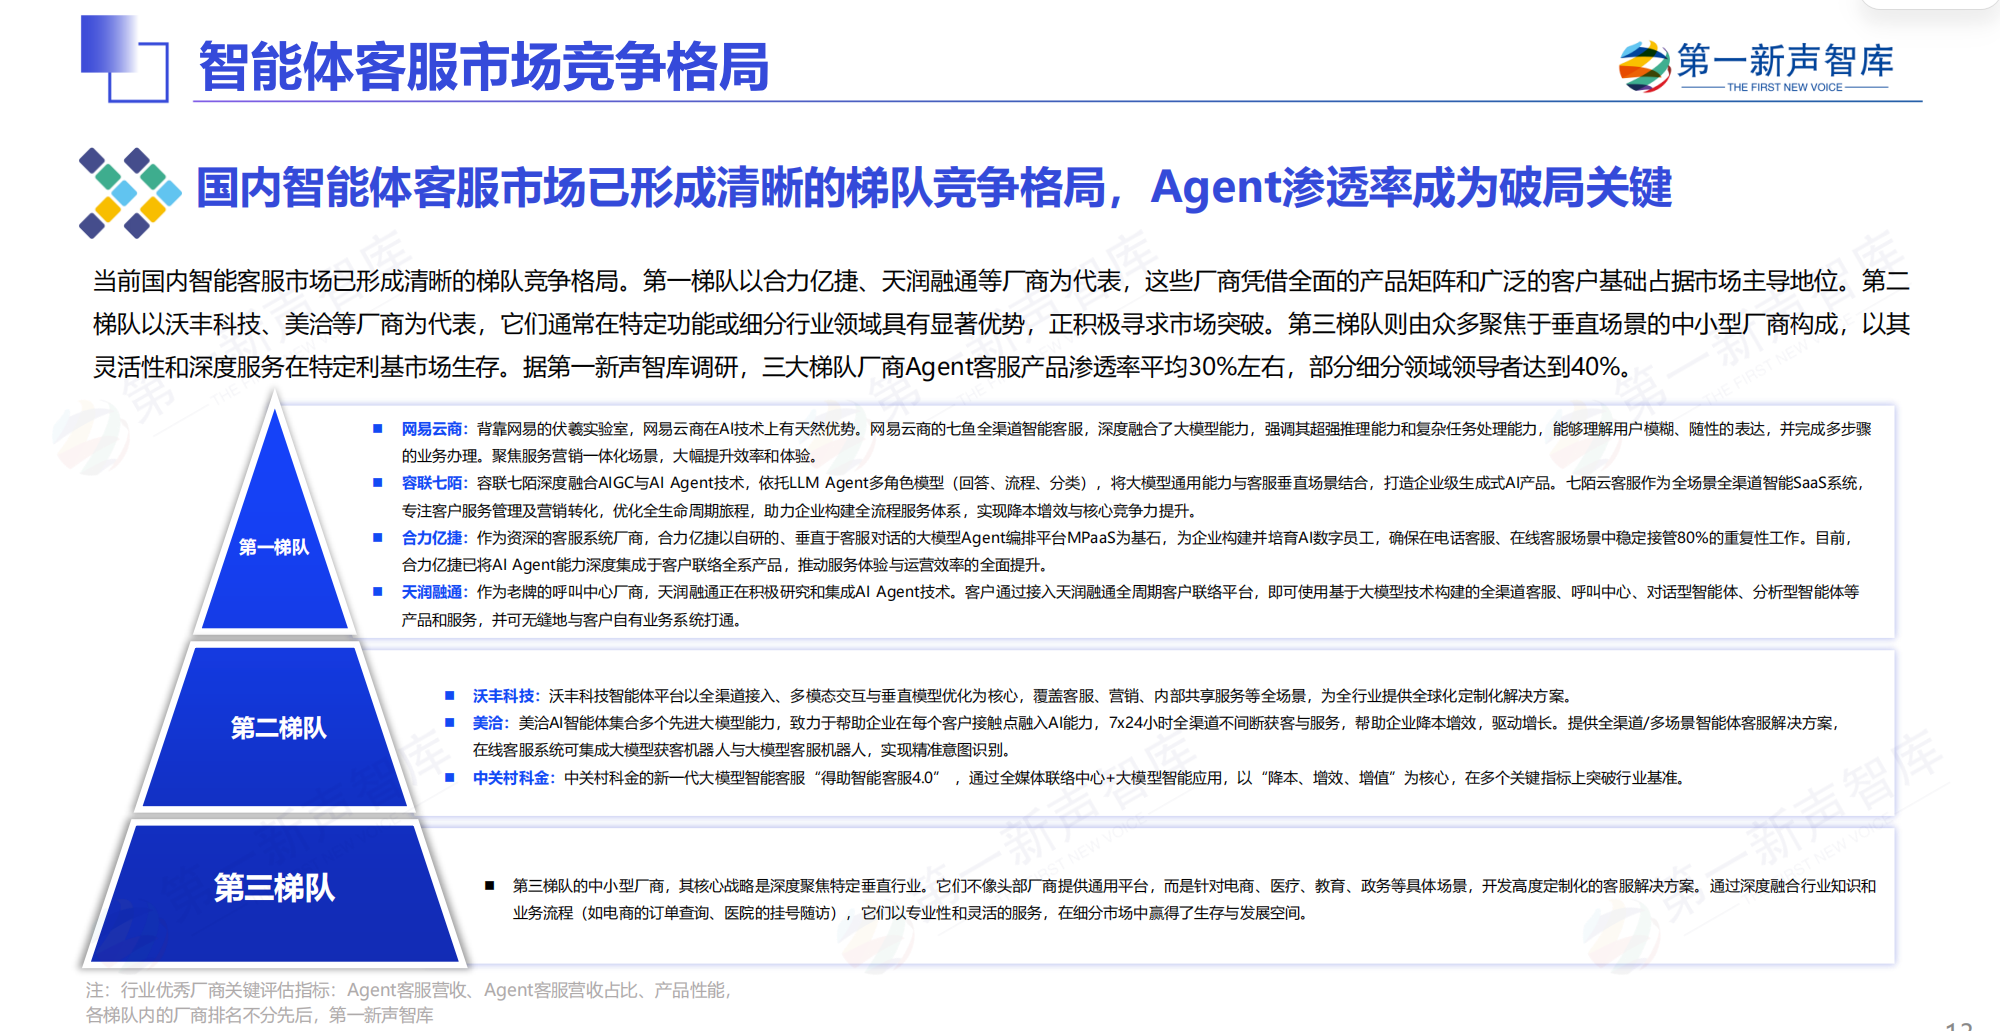The height and width of the screenshot is (1031, 2000).
Task: Click the text mentioning MPaaS platform
Action: 1127,551
